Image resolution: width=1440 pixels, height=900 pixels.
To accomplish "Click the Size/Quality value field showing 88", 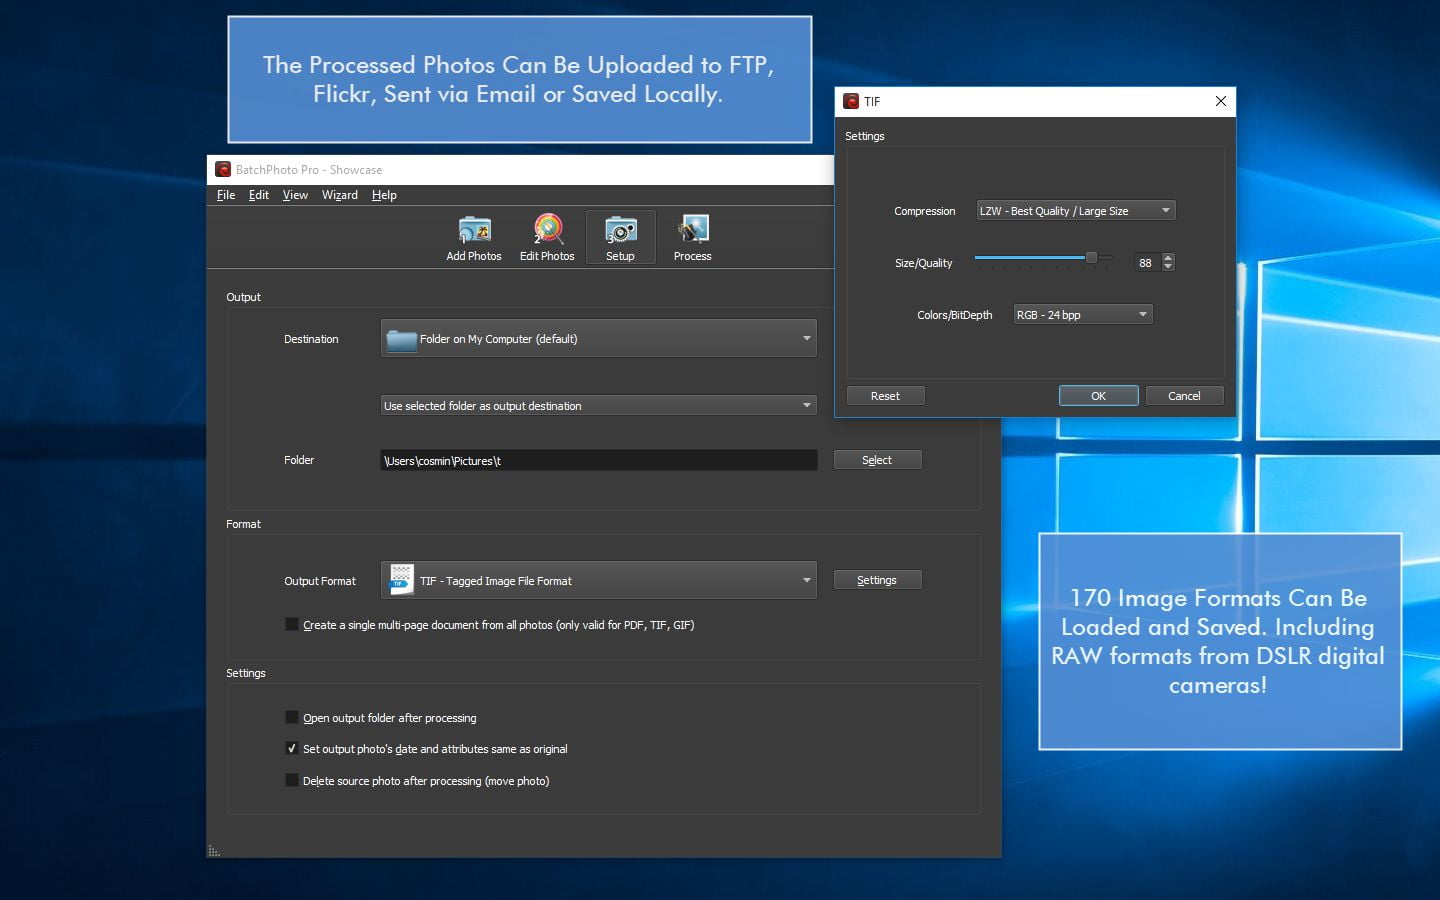I will [x=1147, y=263].
